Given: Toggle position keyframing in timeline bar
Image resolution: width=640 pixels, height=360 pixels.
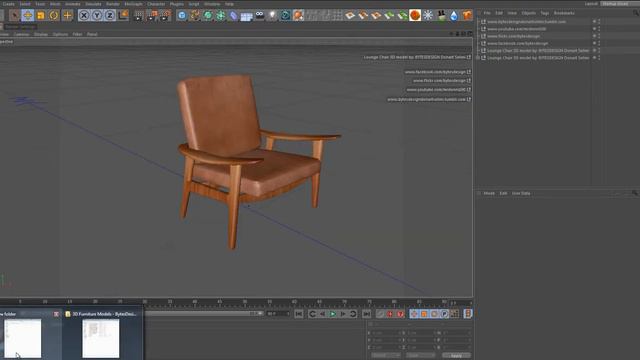Looking at the screenshot, I should pos(414,313).
